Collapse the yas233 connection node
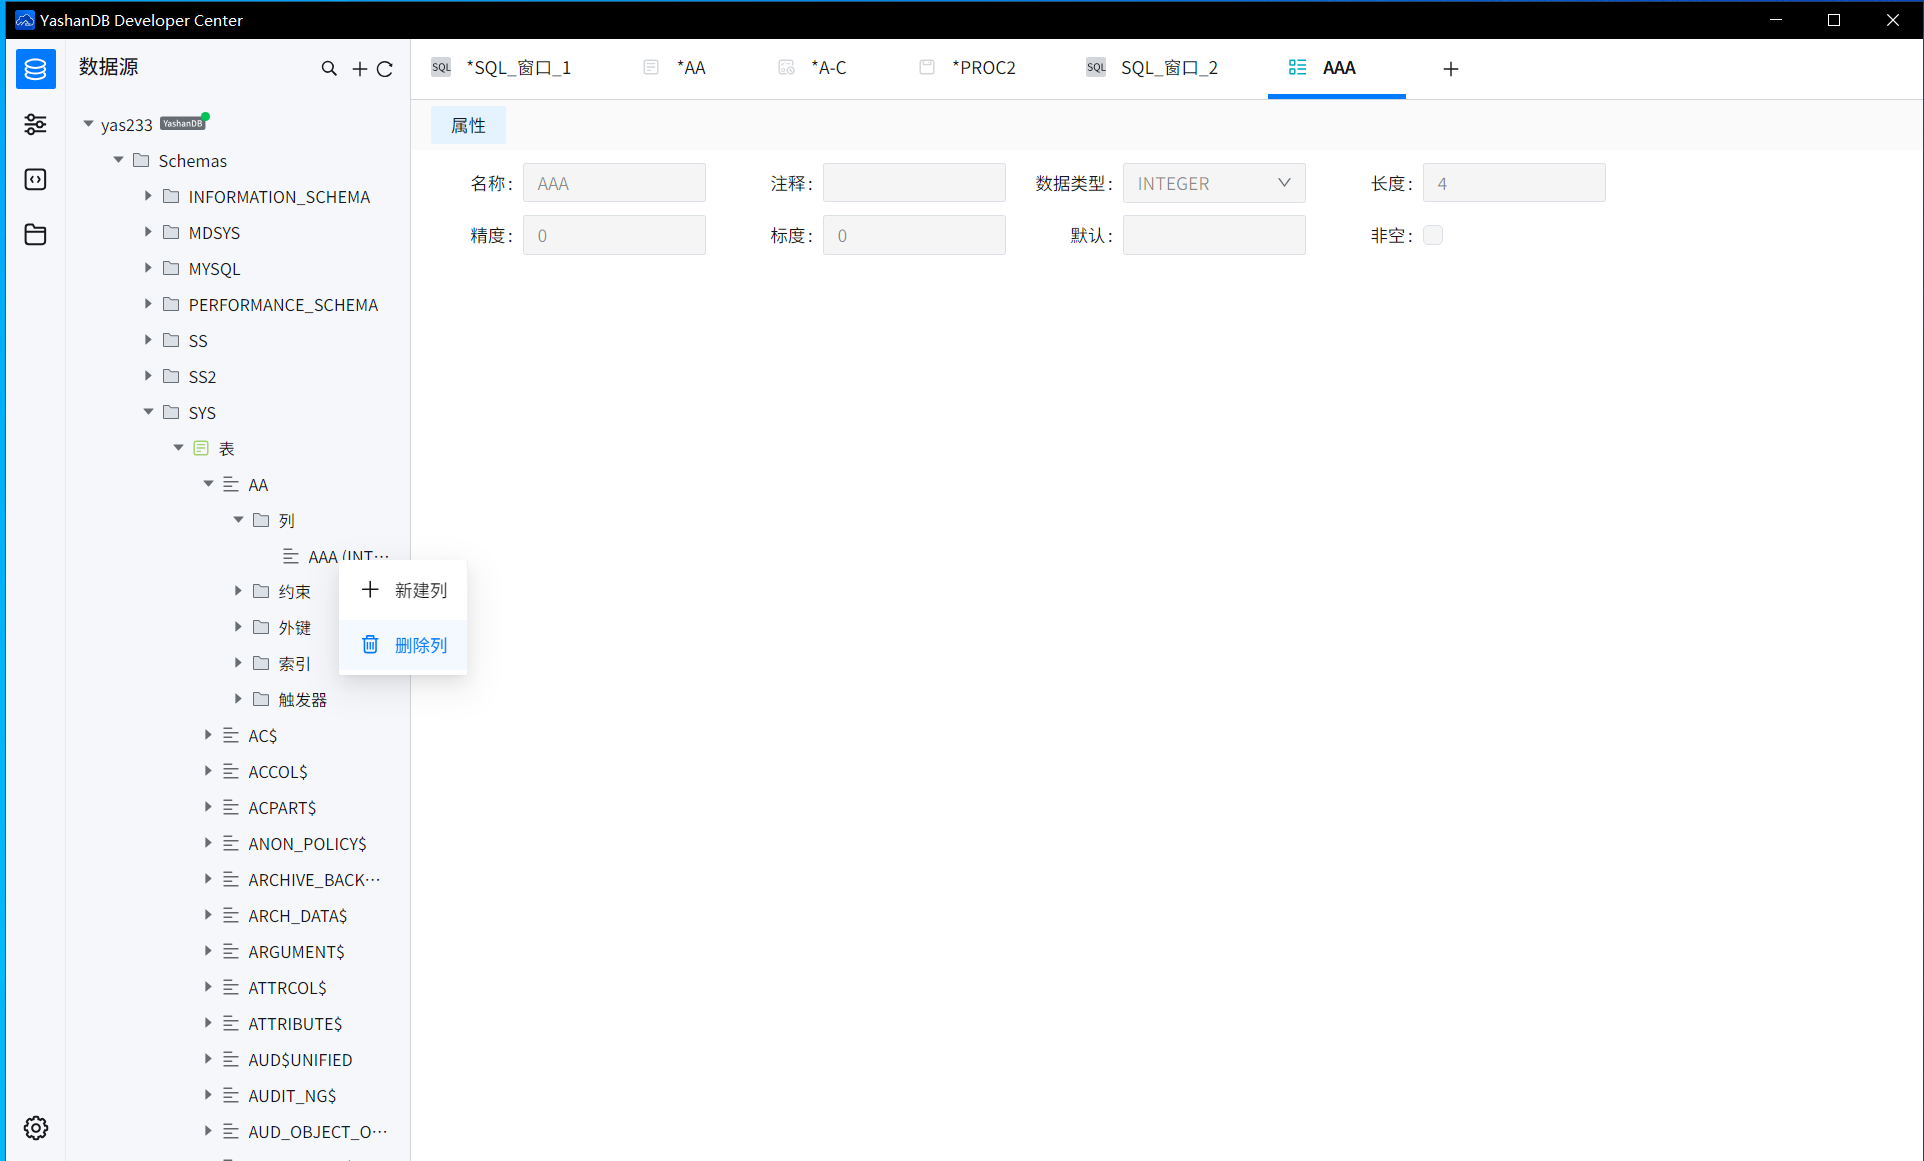This screenshot has height=1161, width=1924. click(88, 124)
